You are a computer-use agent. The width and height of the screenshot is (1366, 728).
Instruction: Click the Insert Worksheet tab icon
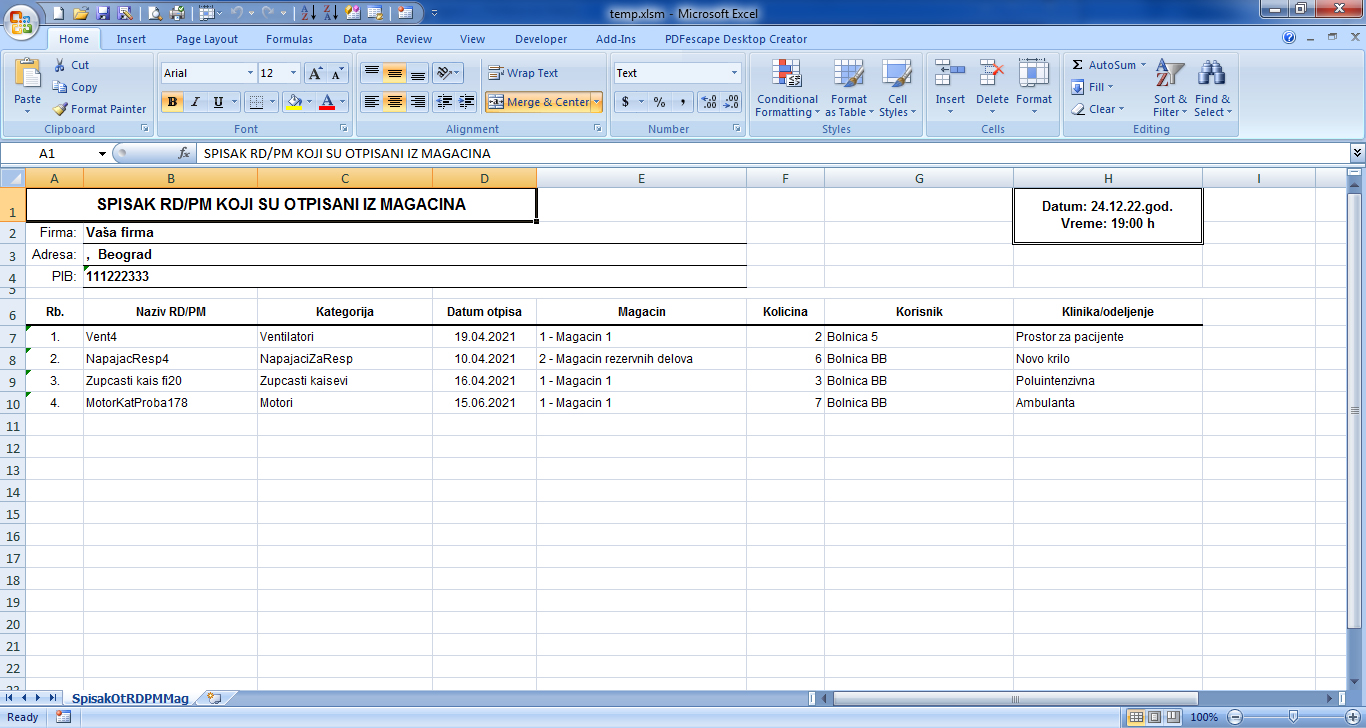(213, 697)
